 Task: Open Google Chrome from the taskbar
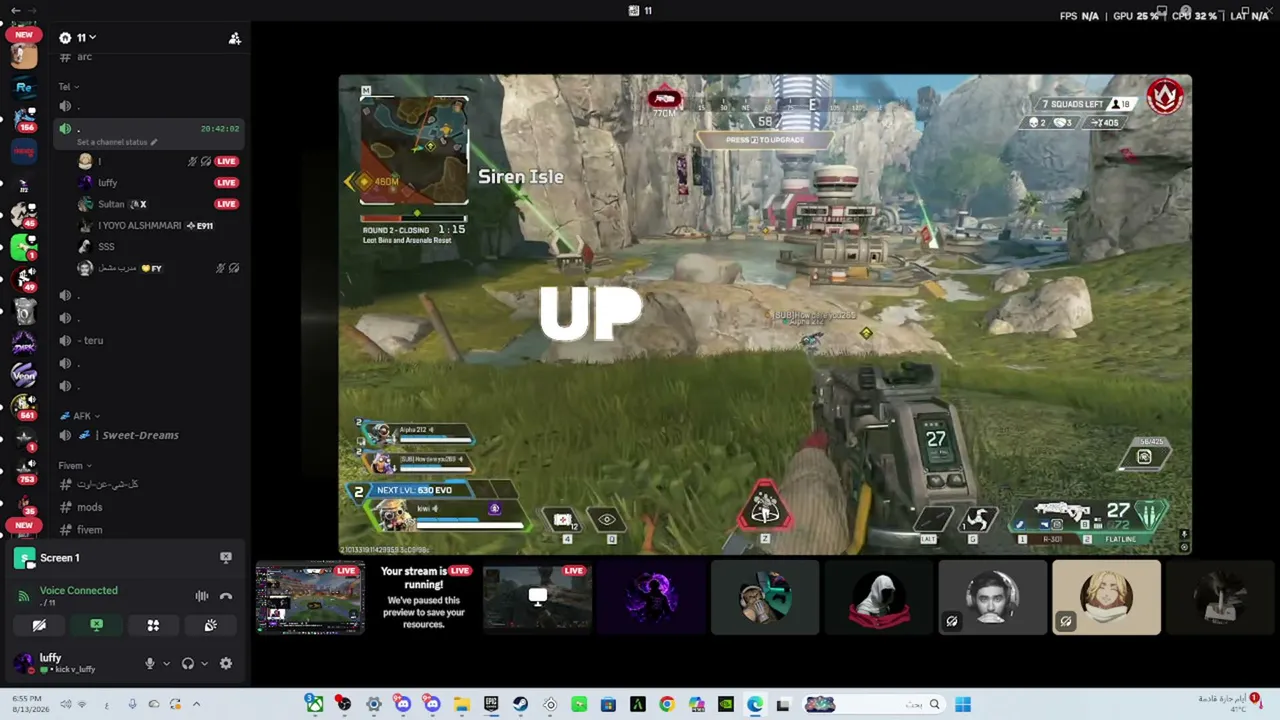(x=667, y=704)
